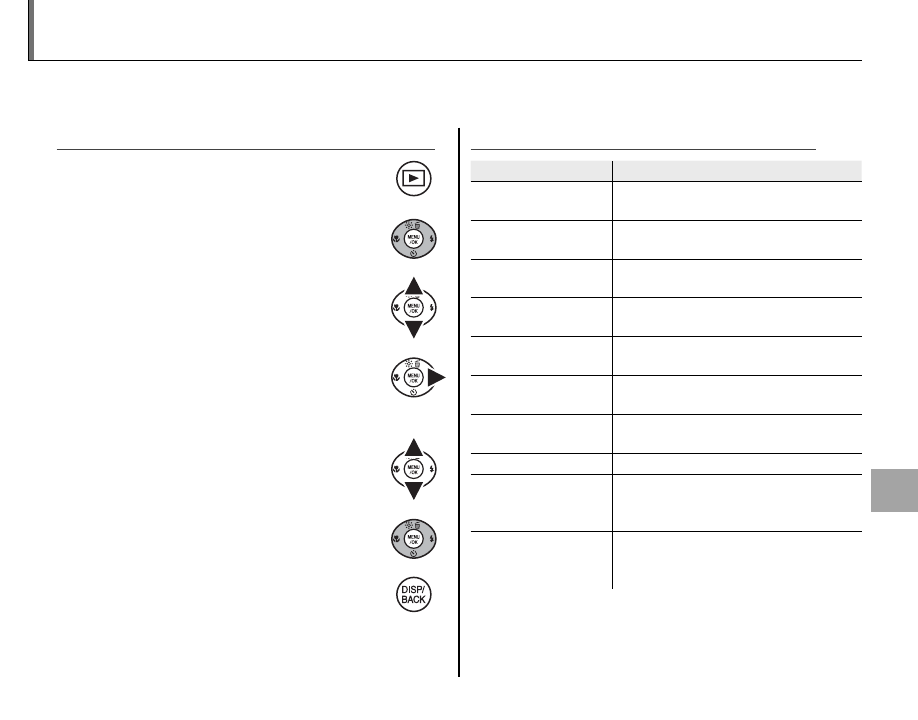Select the table's left header cell
Image resolution: width=918 pixels, height=720 pixels.
(541, 170)
